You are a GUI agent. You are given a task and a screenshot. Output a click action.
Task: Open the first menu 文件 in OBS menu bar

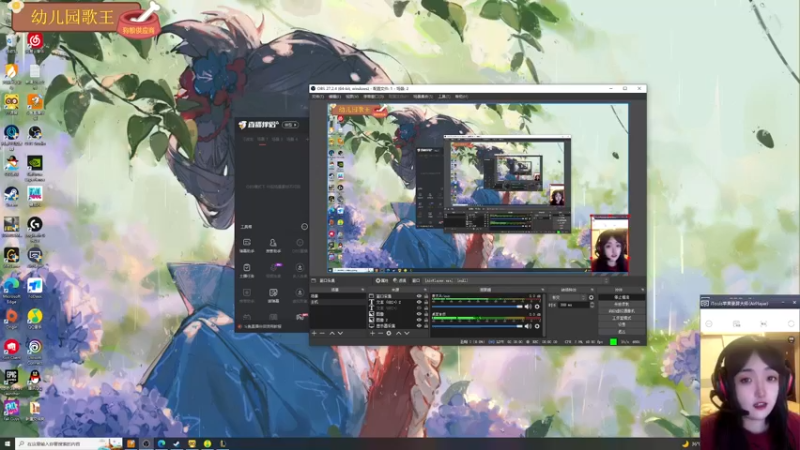(318, 96)
